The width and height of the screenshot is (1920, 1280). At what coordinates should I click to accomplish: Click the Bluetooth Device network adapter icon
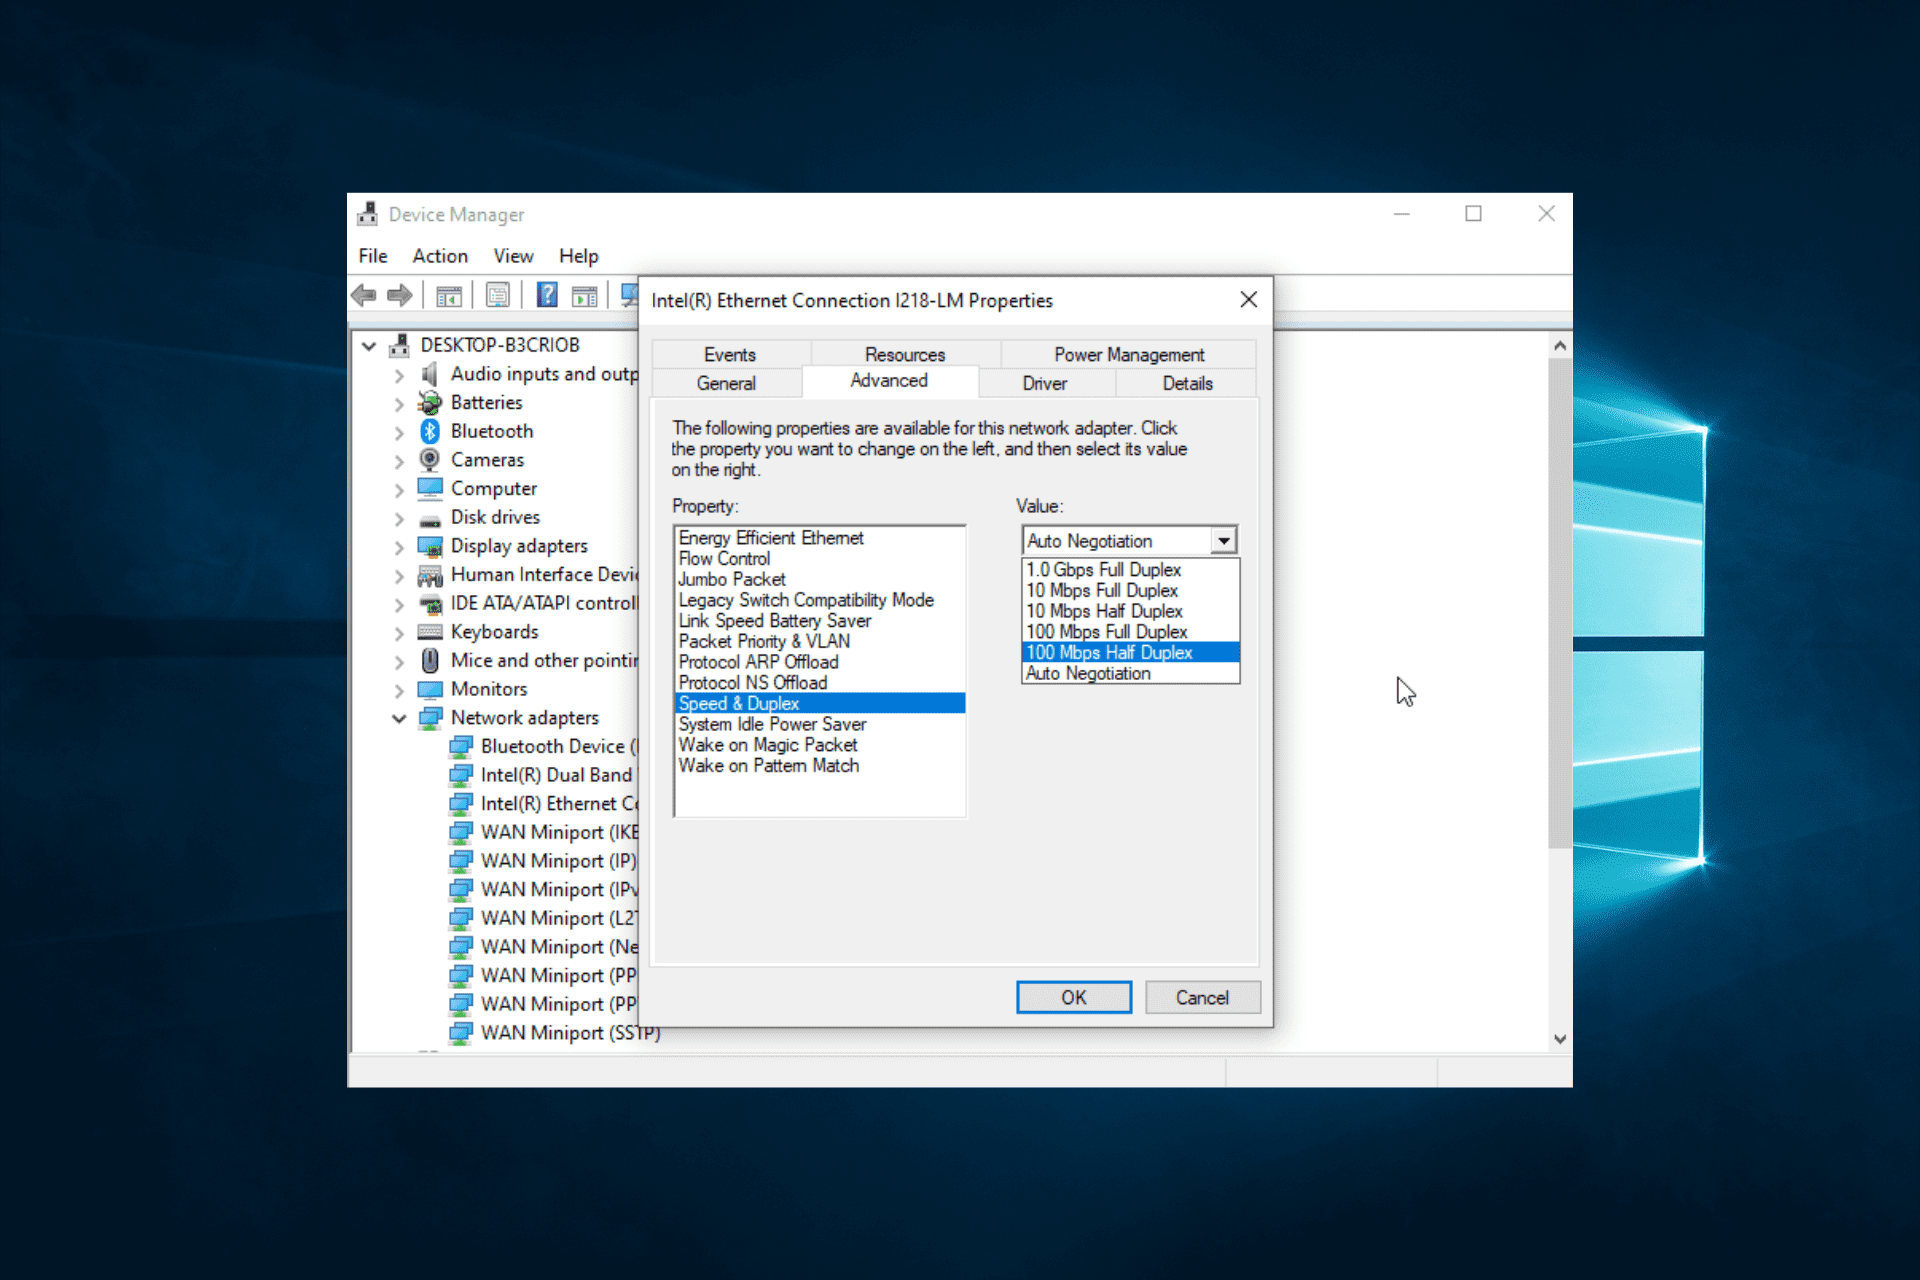pyautogui.click(x=460, y=746)
